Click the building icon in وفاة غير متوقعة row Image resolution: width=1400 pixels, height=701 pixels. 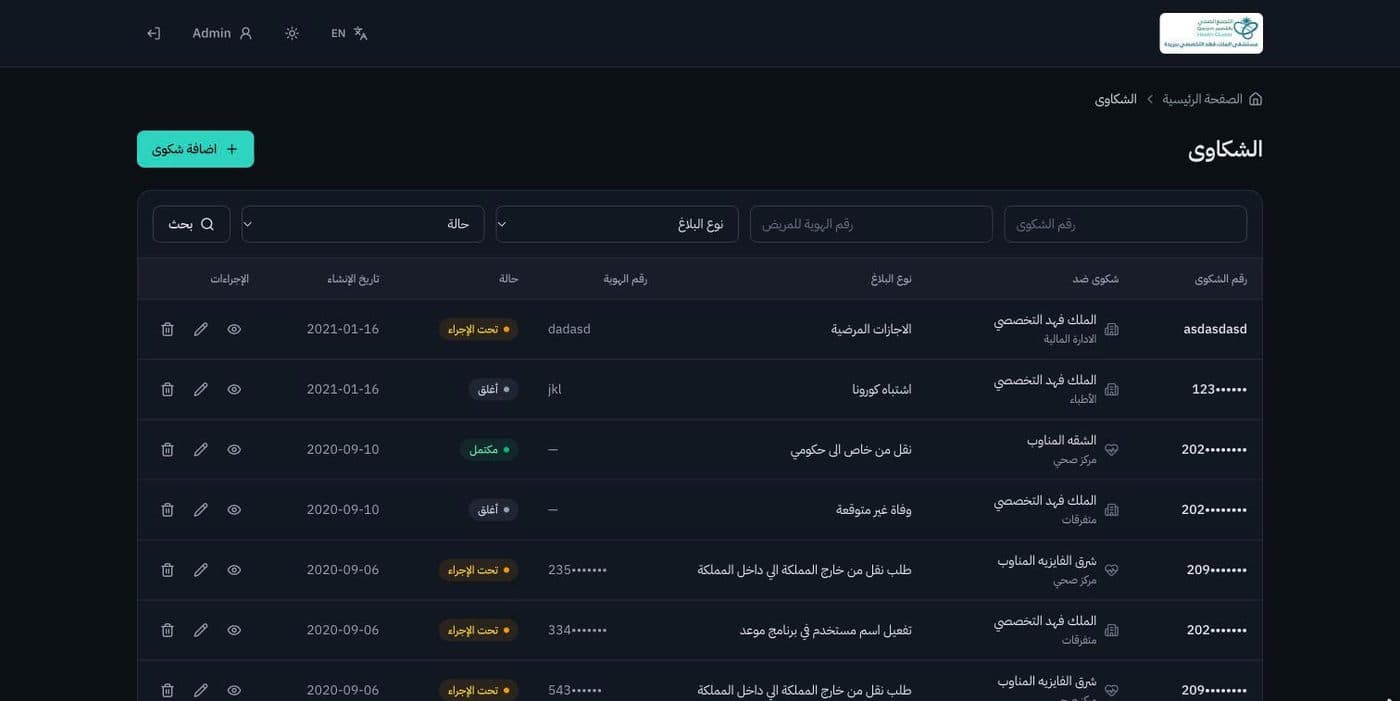click(x=1111, y=510)
